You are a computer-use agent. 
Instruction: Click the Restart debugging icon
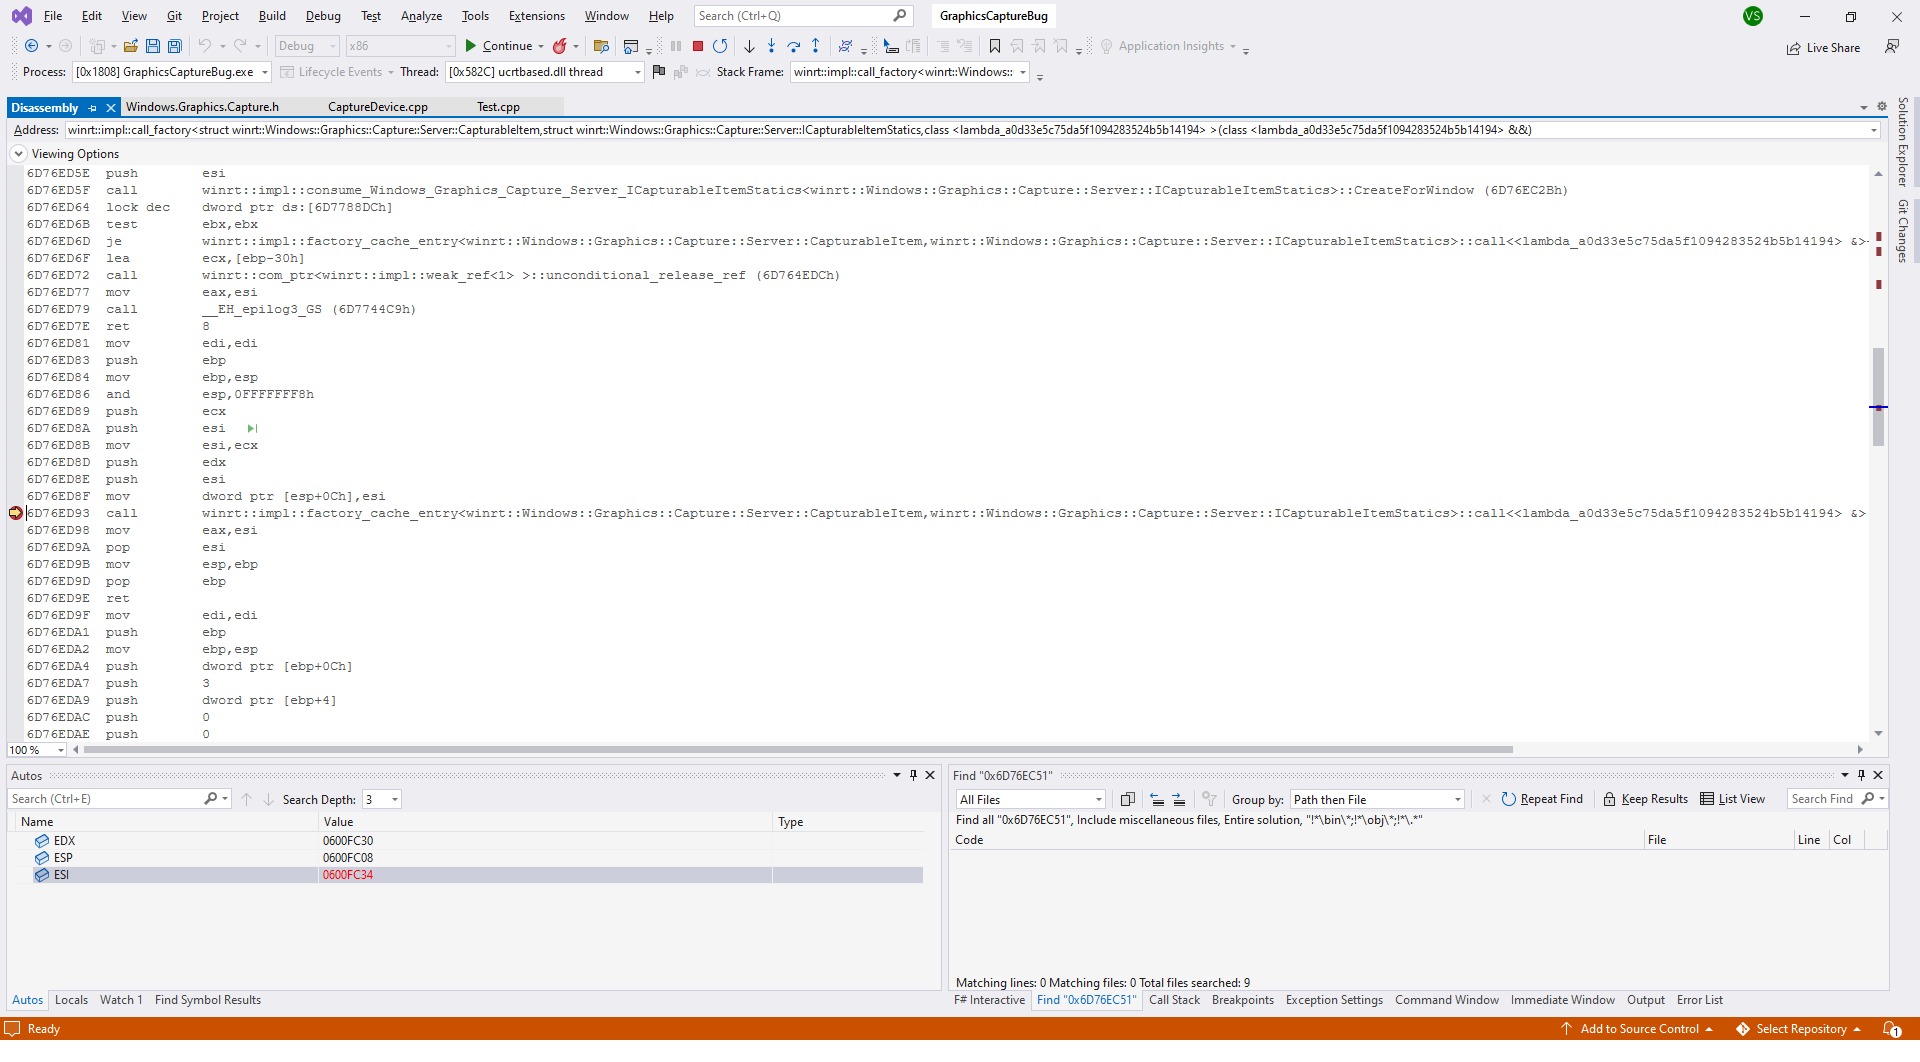coord(721,45)
